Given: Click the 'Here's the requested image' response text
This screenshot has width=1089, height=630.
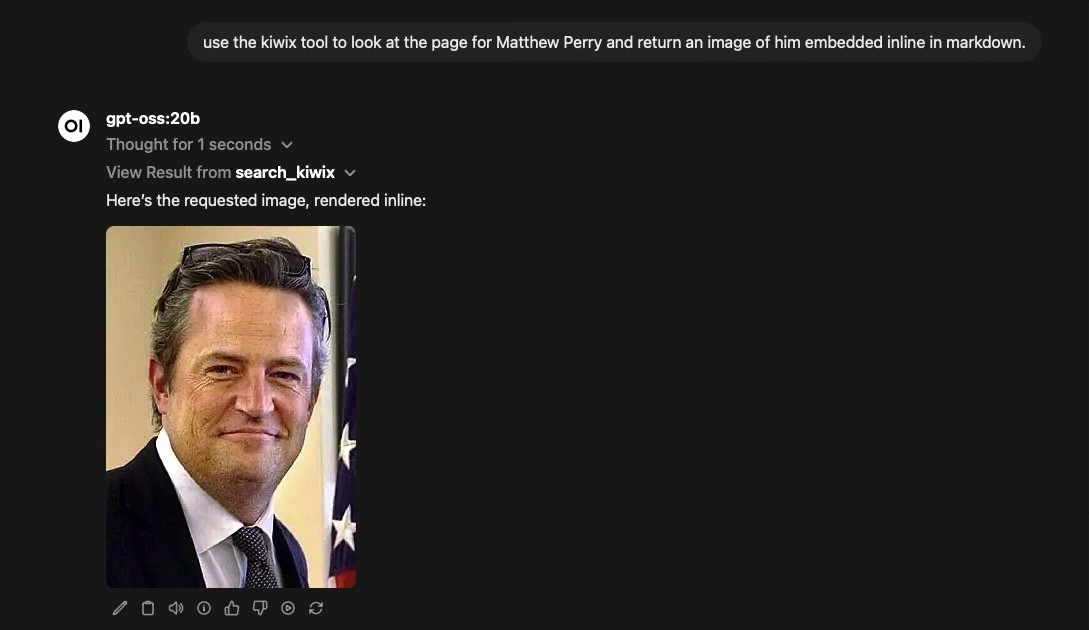Looking at the screenshot, I should (266, 200).
